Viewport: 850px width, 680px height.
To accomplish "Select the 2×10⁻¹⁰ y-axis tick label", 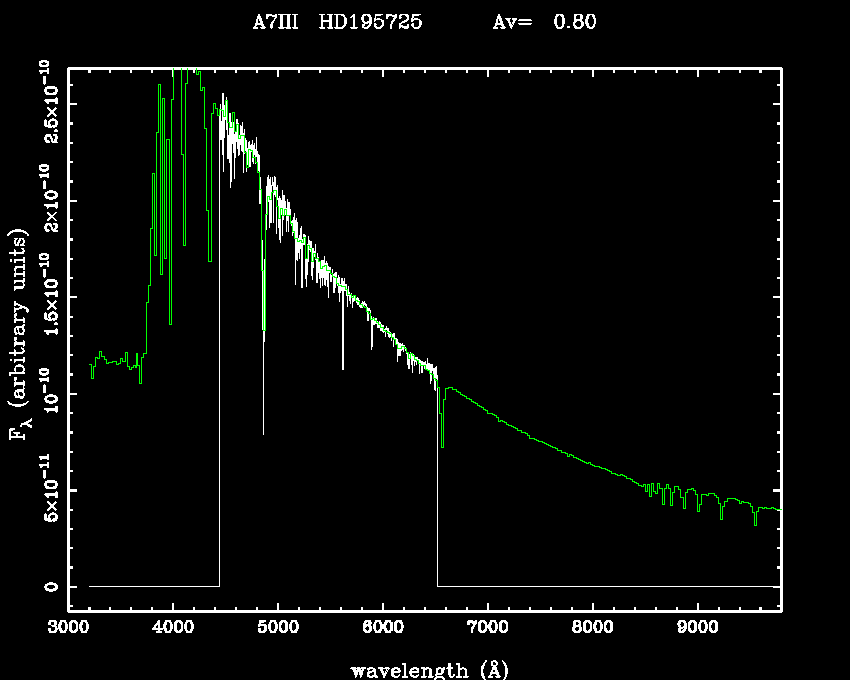I will (x=48, y=198).
